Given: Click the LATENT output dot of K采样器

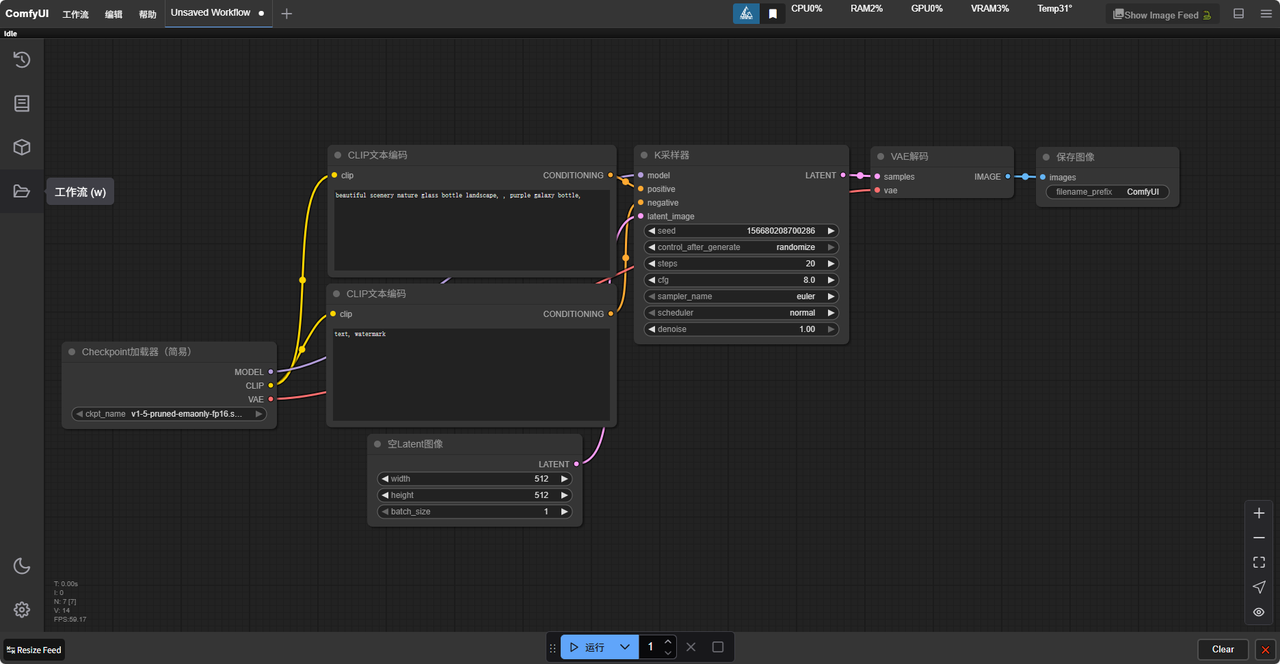Looking at the screenshot, I should (x=843, y=175).
